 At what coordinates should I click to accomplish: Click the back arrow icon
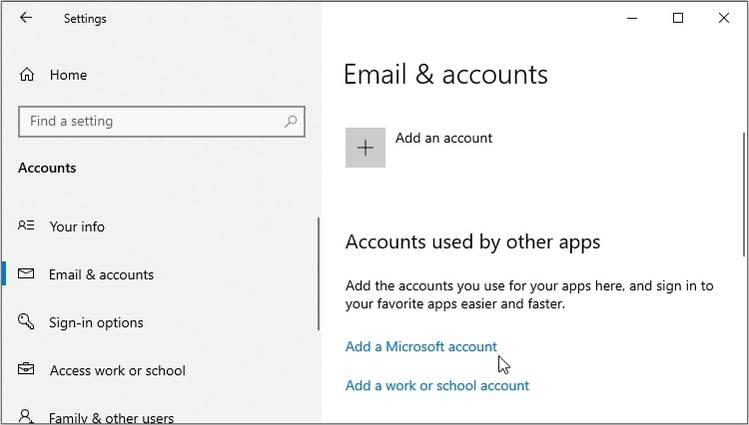click(26, 18)
